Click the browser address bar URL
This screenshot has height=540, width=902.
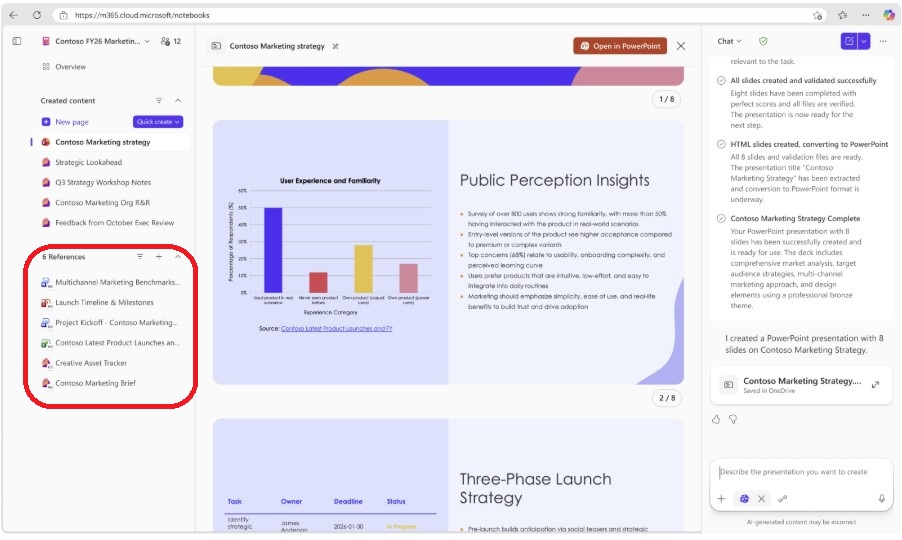(142, 16)
